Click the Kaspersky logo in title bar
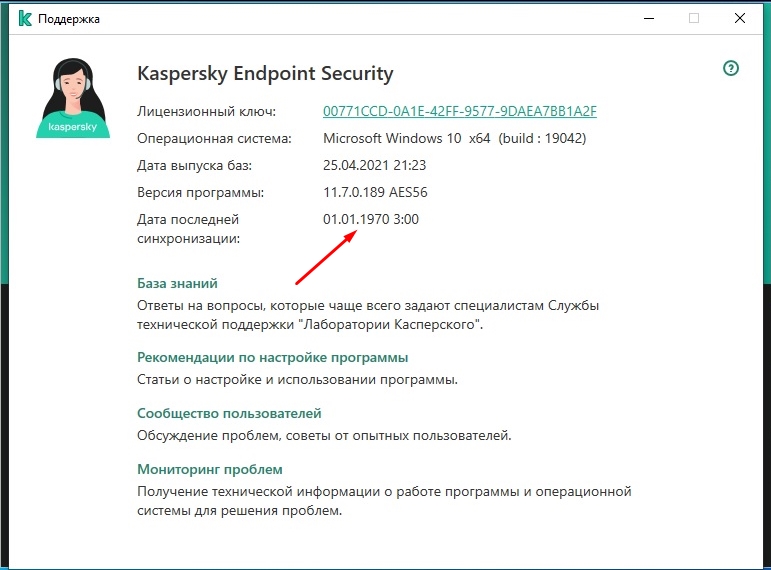Image resolution: width=771 pixels, height=570 pixels. (x=23, y=18)
